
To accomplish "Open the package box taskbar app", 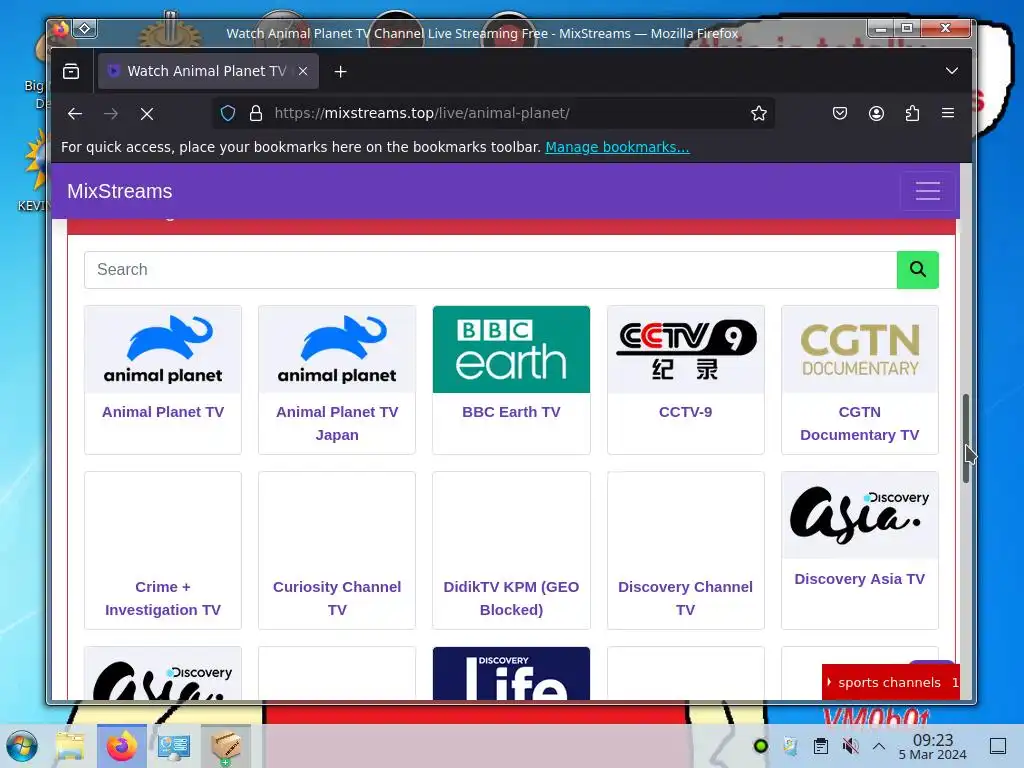I will coord(225,746).
